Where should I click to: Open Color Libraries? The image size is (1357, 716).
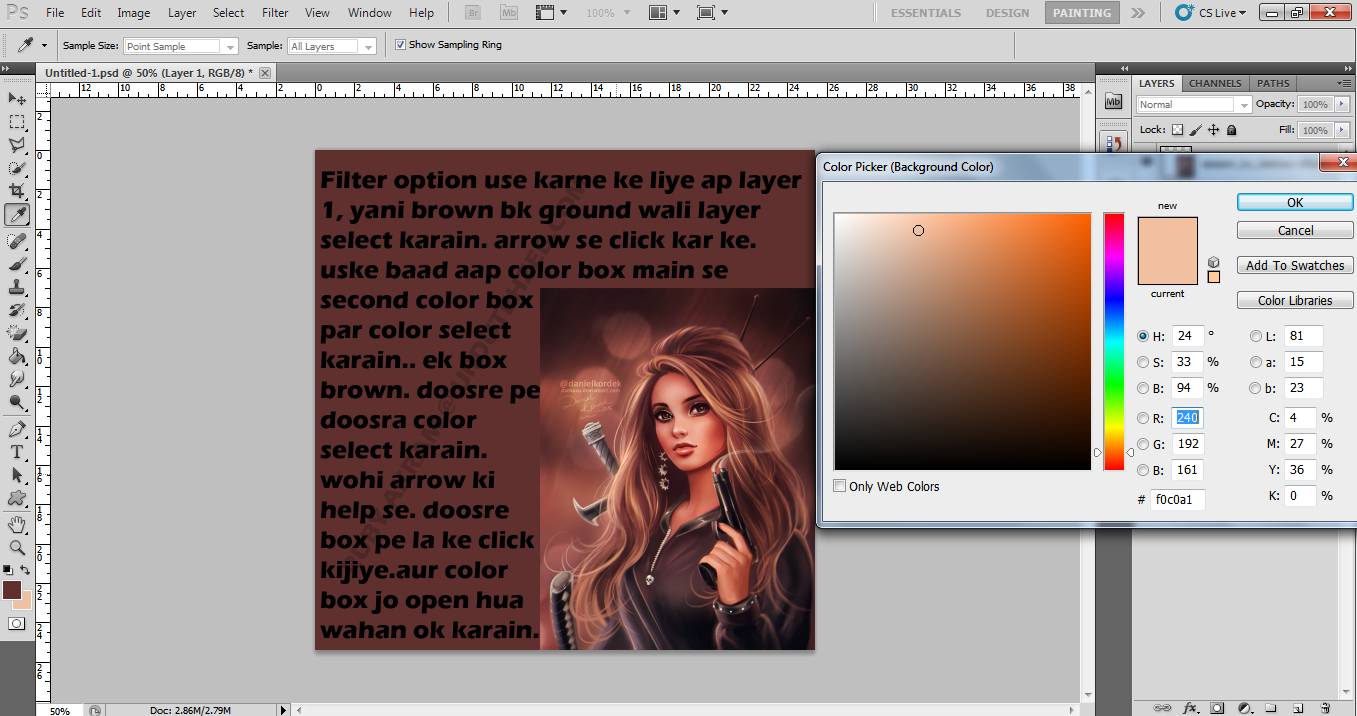pyautogui.click(x=1295, y=300)
